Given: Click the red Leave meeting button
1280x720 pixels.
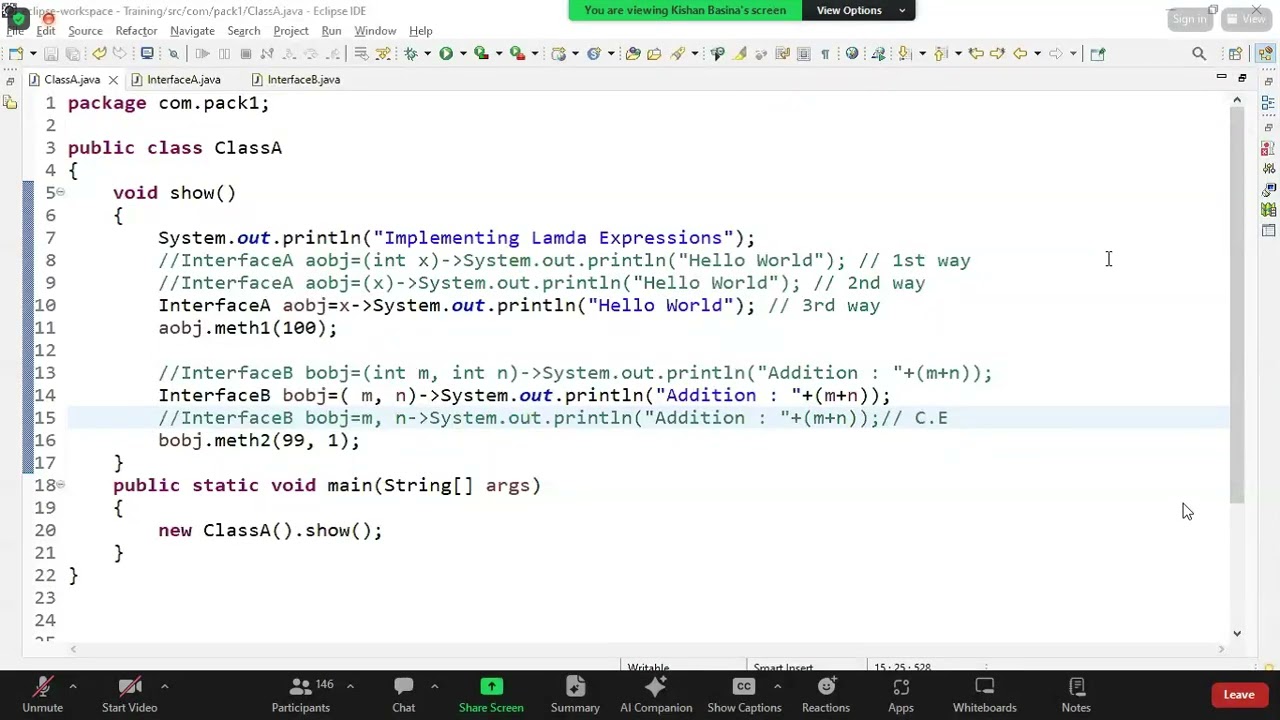Looking at the screenshot, I should (1239, 695).
